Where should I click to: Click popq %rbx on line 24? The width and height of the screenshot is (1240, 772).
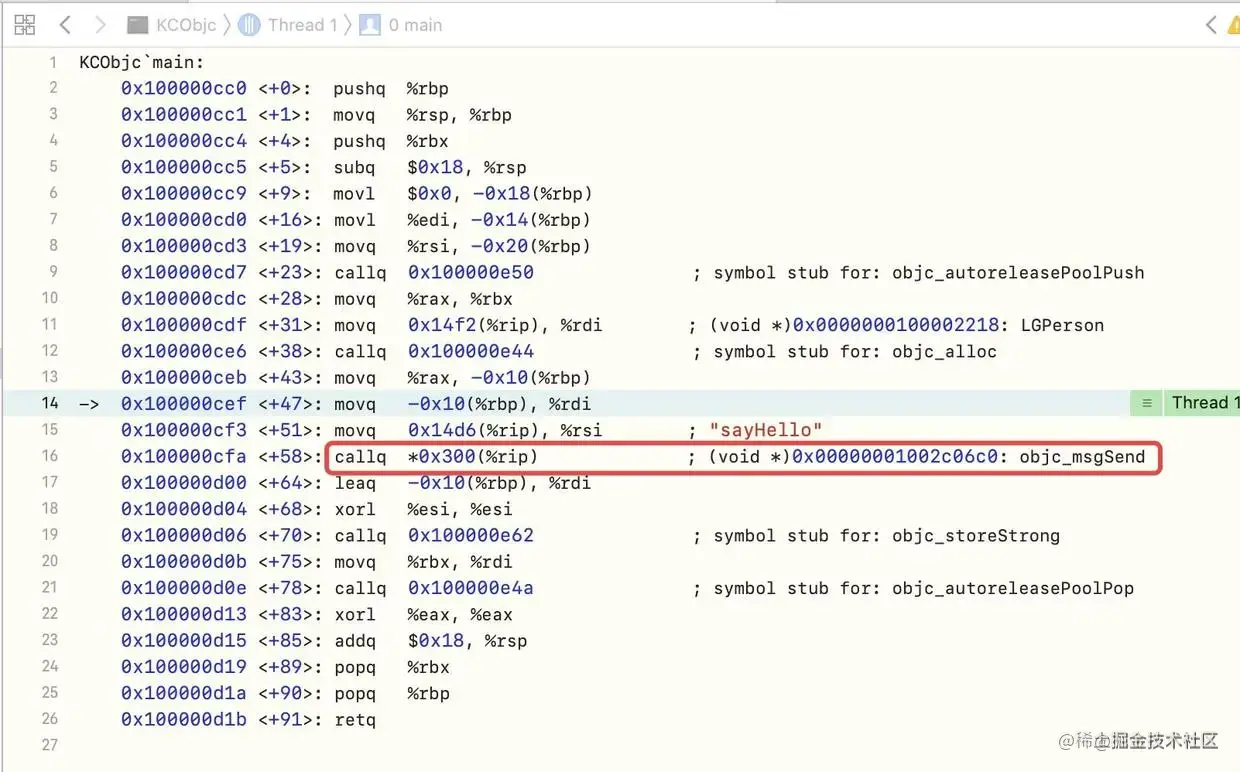click(x=391, y=667)
